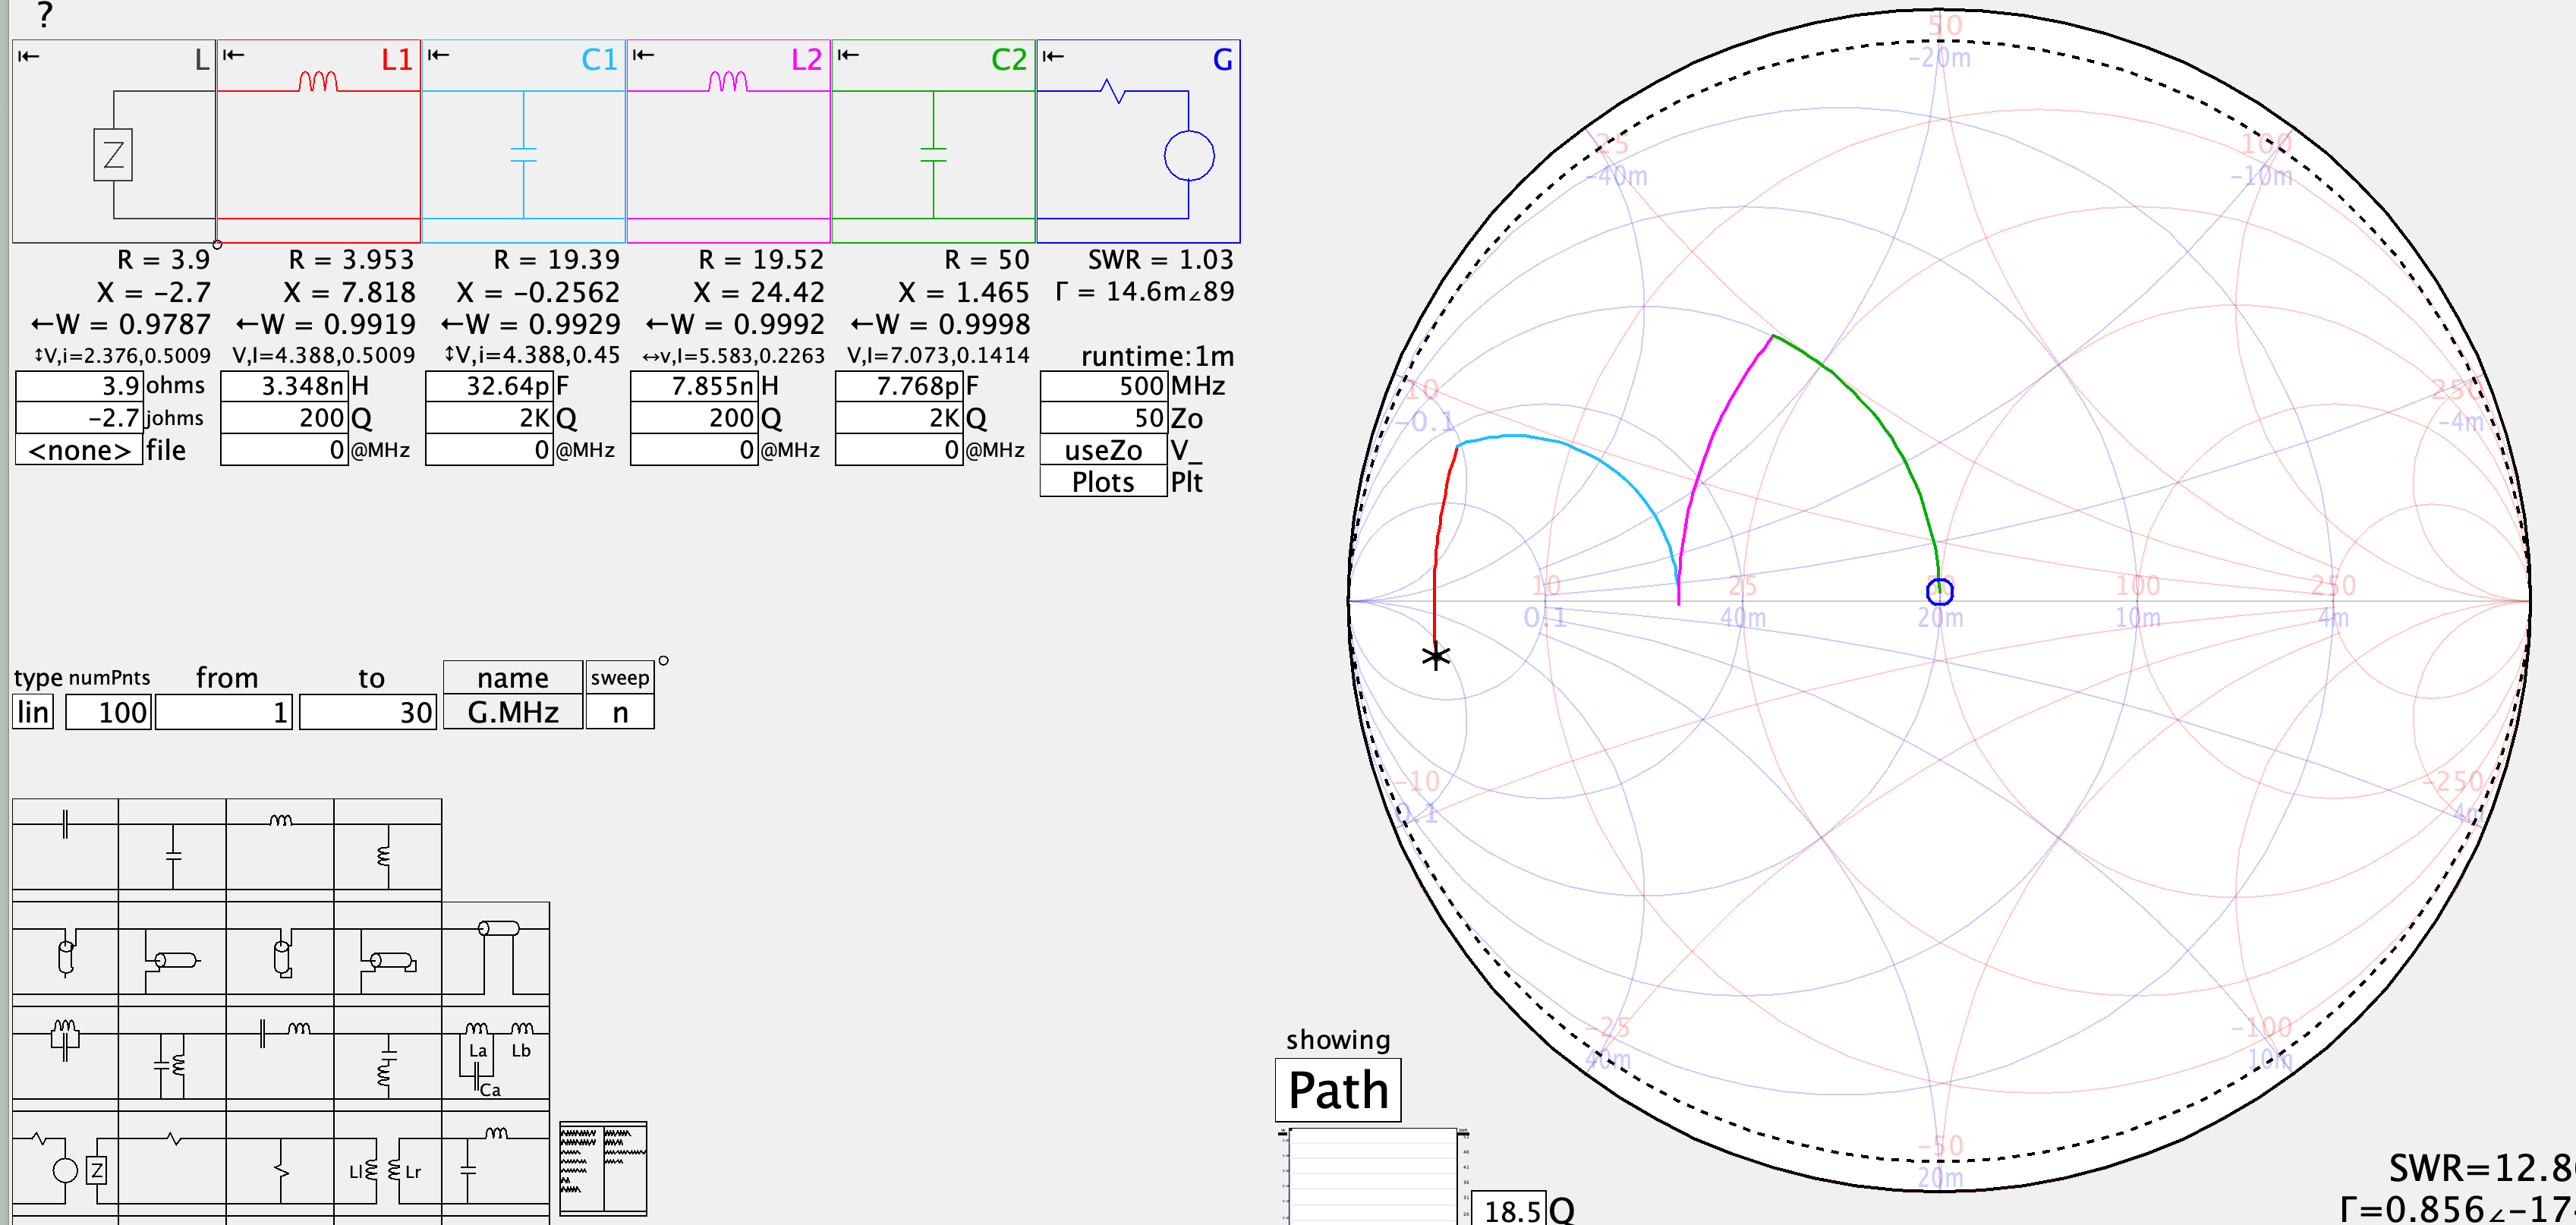Image resolution: width=2576 pixels, height=1225 pixels.
Task: Select the shunt capacitor palette element
Action: pos(172,844)
